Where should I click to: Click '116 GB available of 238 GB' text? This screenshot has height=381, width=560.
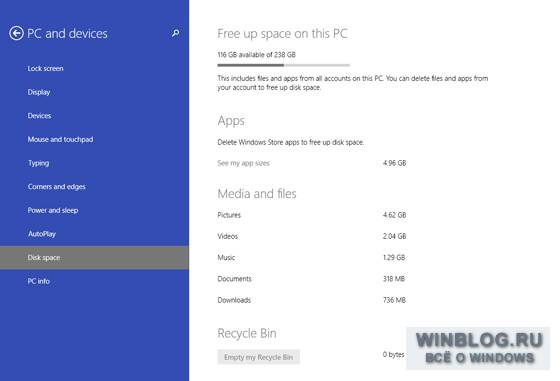pyautogui.click(x=256, y=55)
